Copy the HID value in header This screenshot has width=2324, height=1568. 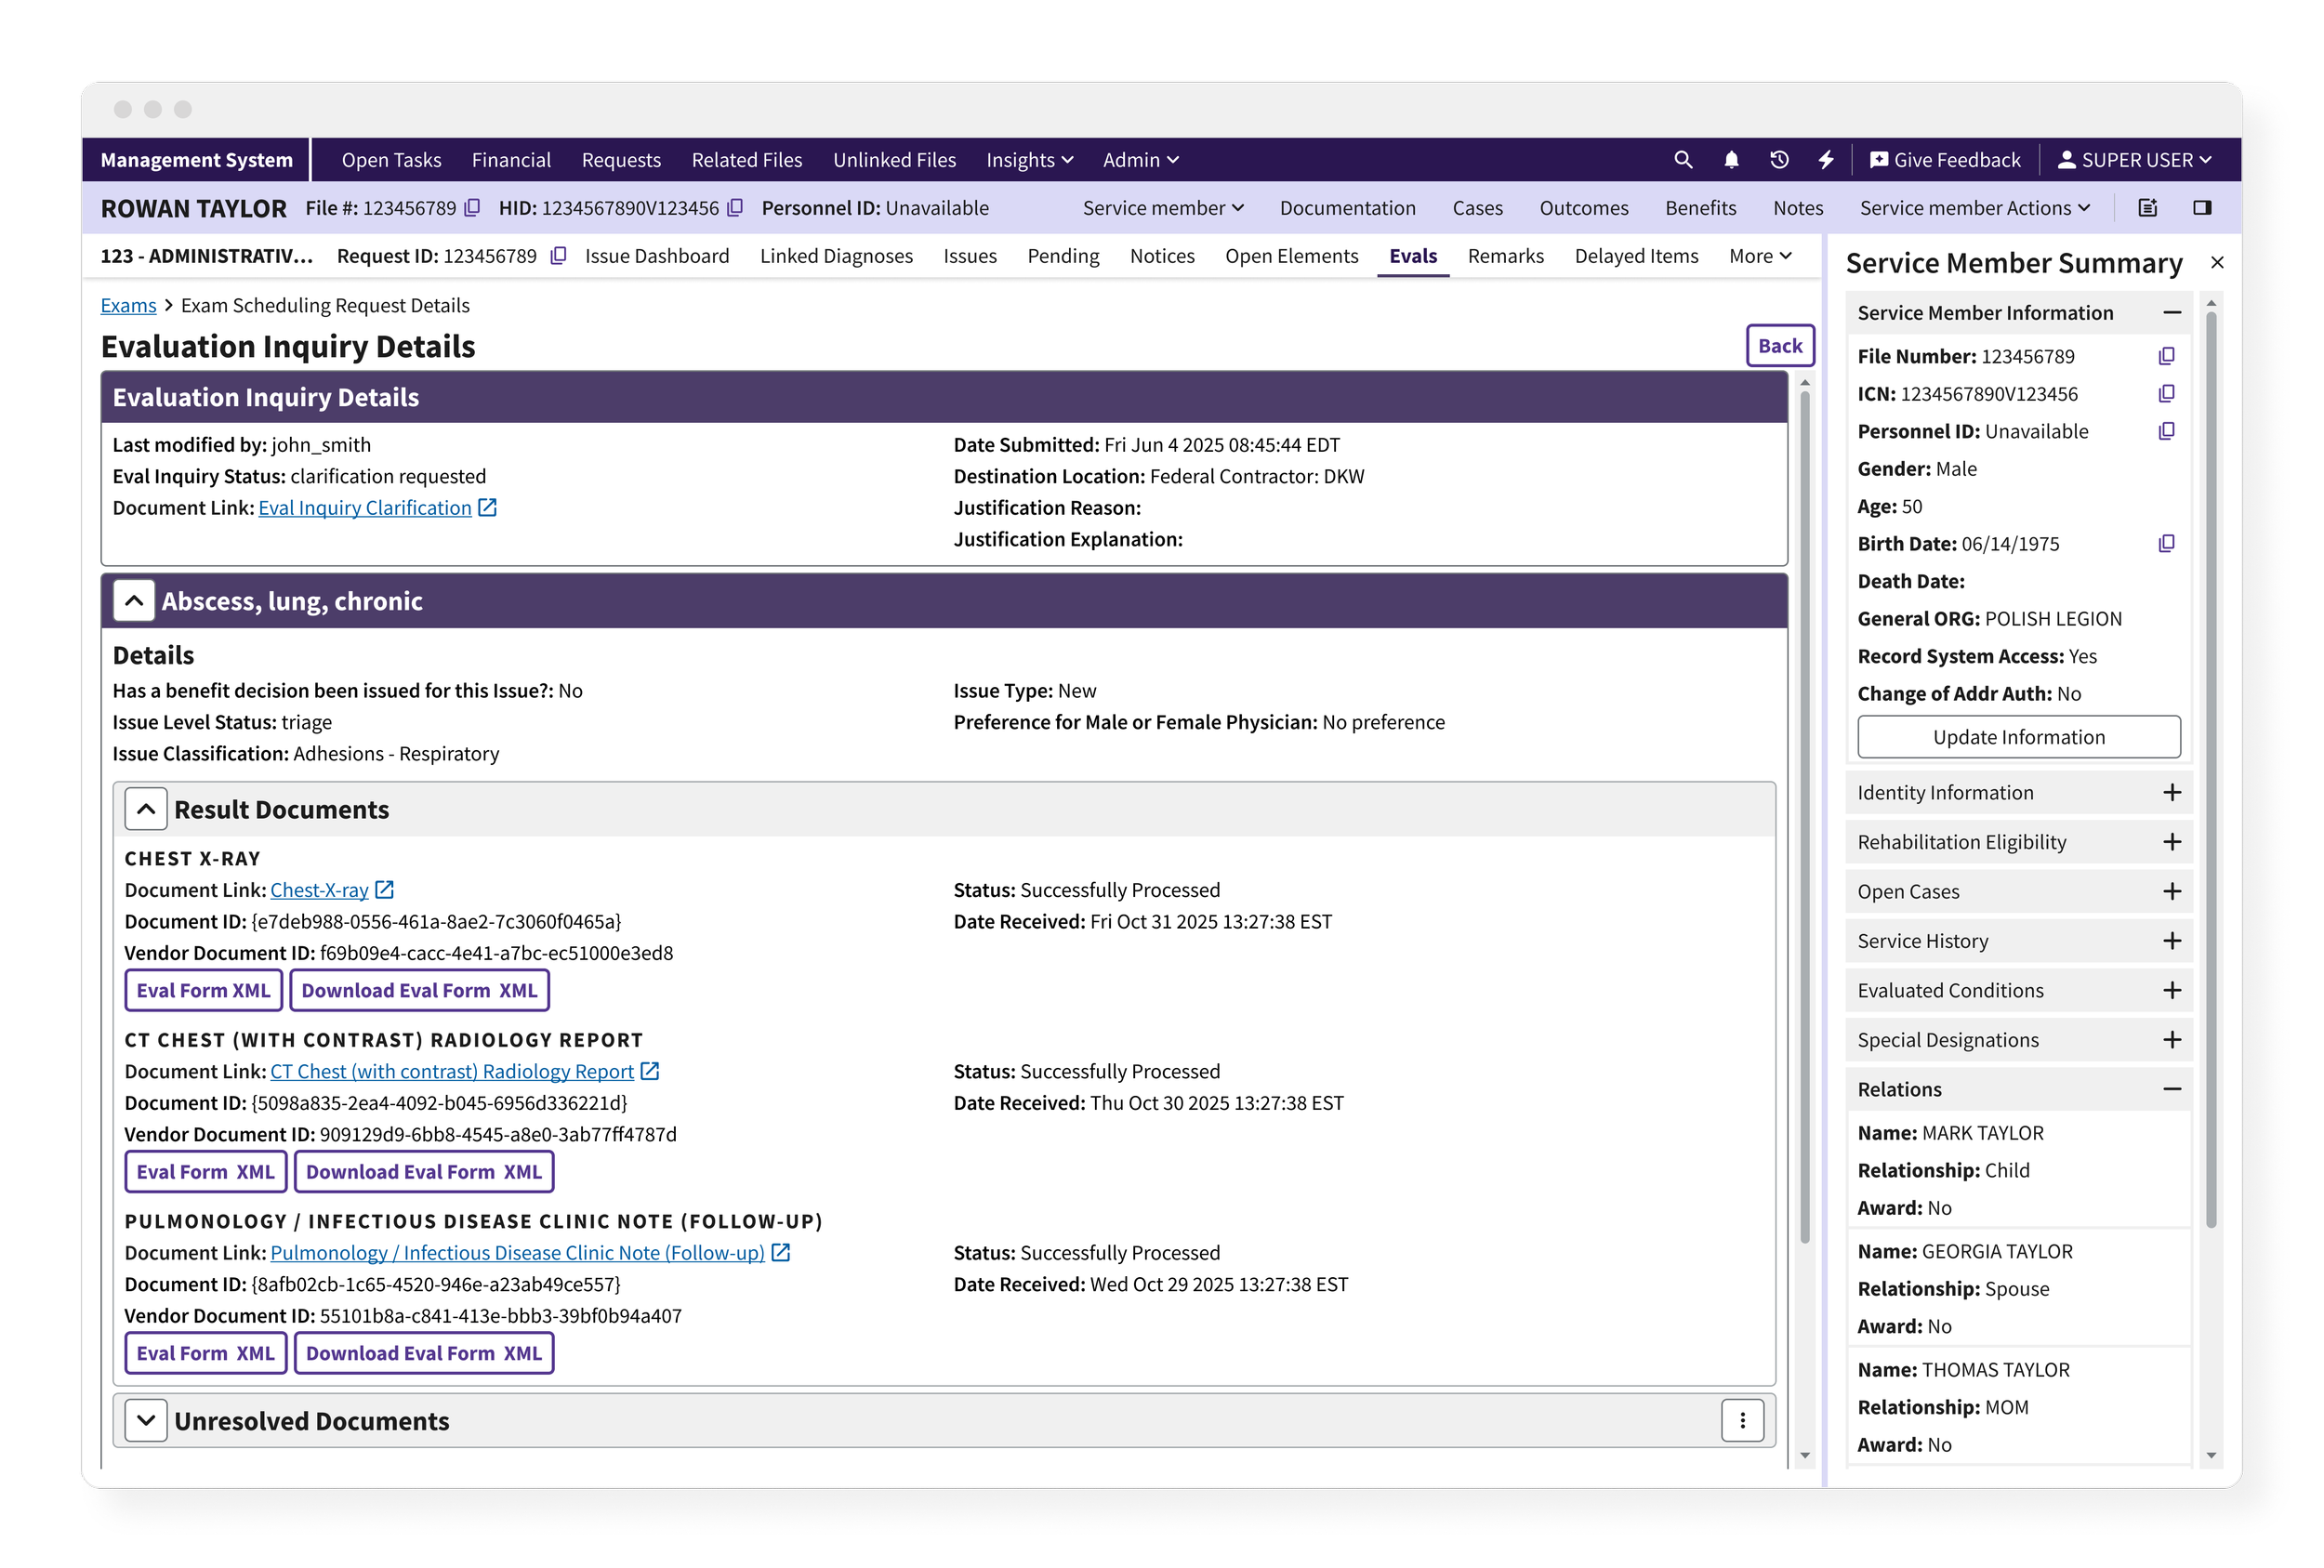(735, 208)
